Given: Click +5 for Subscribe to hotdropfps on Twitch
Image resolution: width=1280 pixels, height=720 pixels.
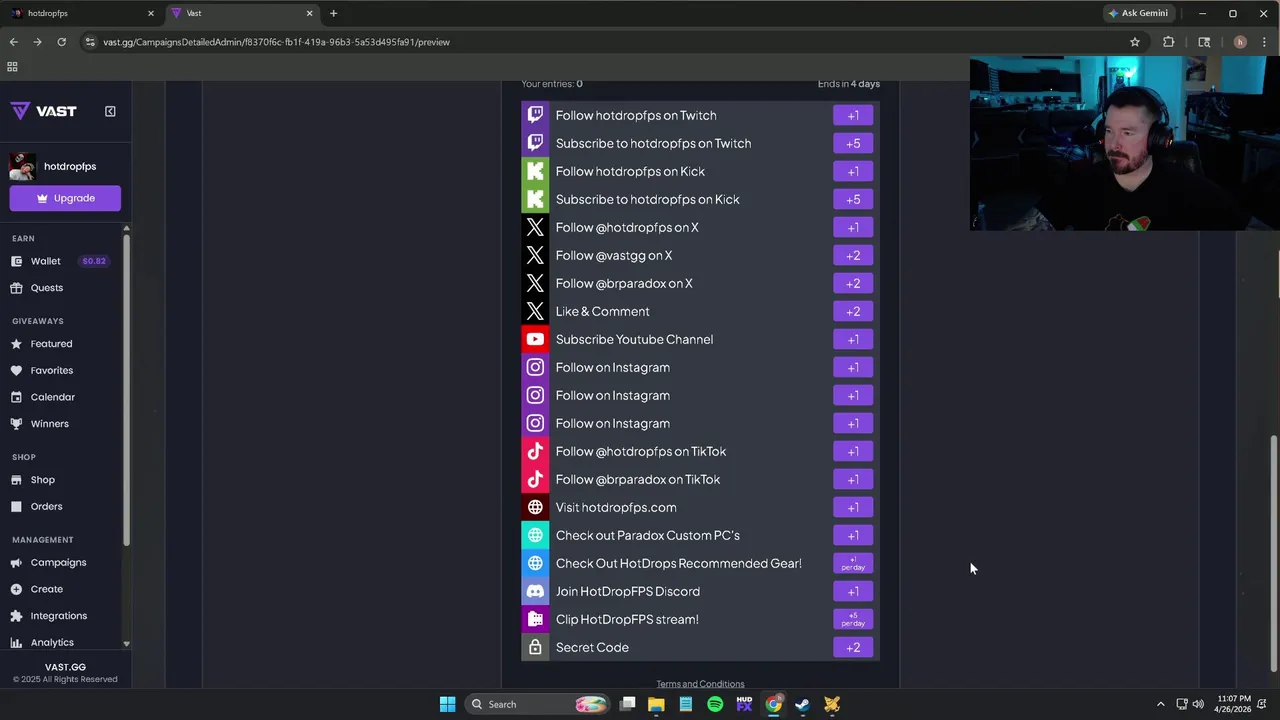Looking at the screenshot, I should coord(853,143).
